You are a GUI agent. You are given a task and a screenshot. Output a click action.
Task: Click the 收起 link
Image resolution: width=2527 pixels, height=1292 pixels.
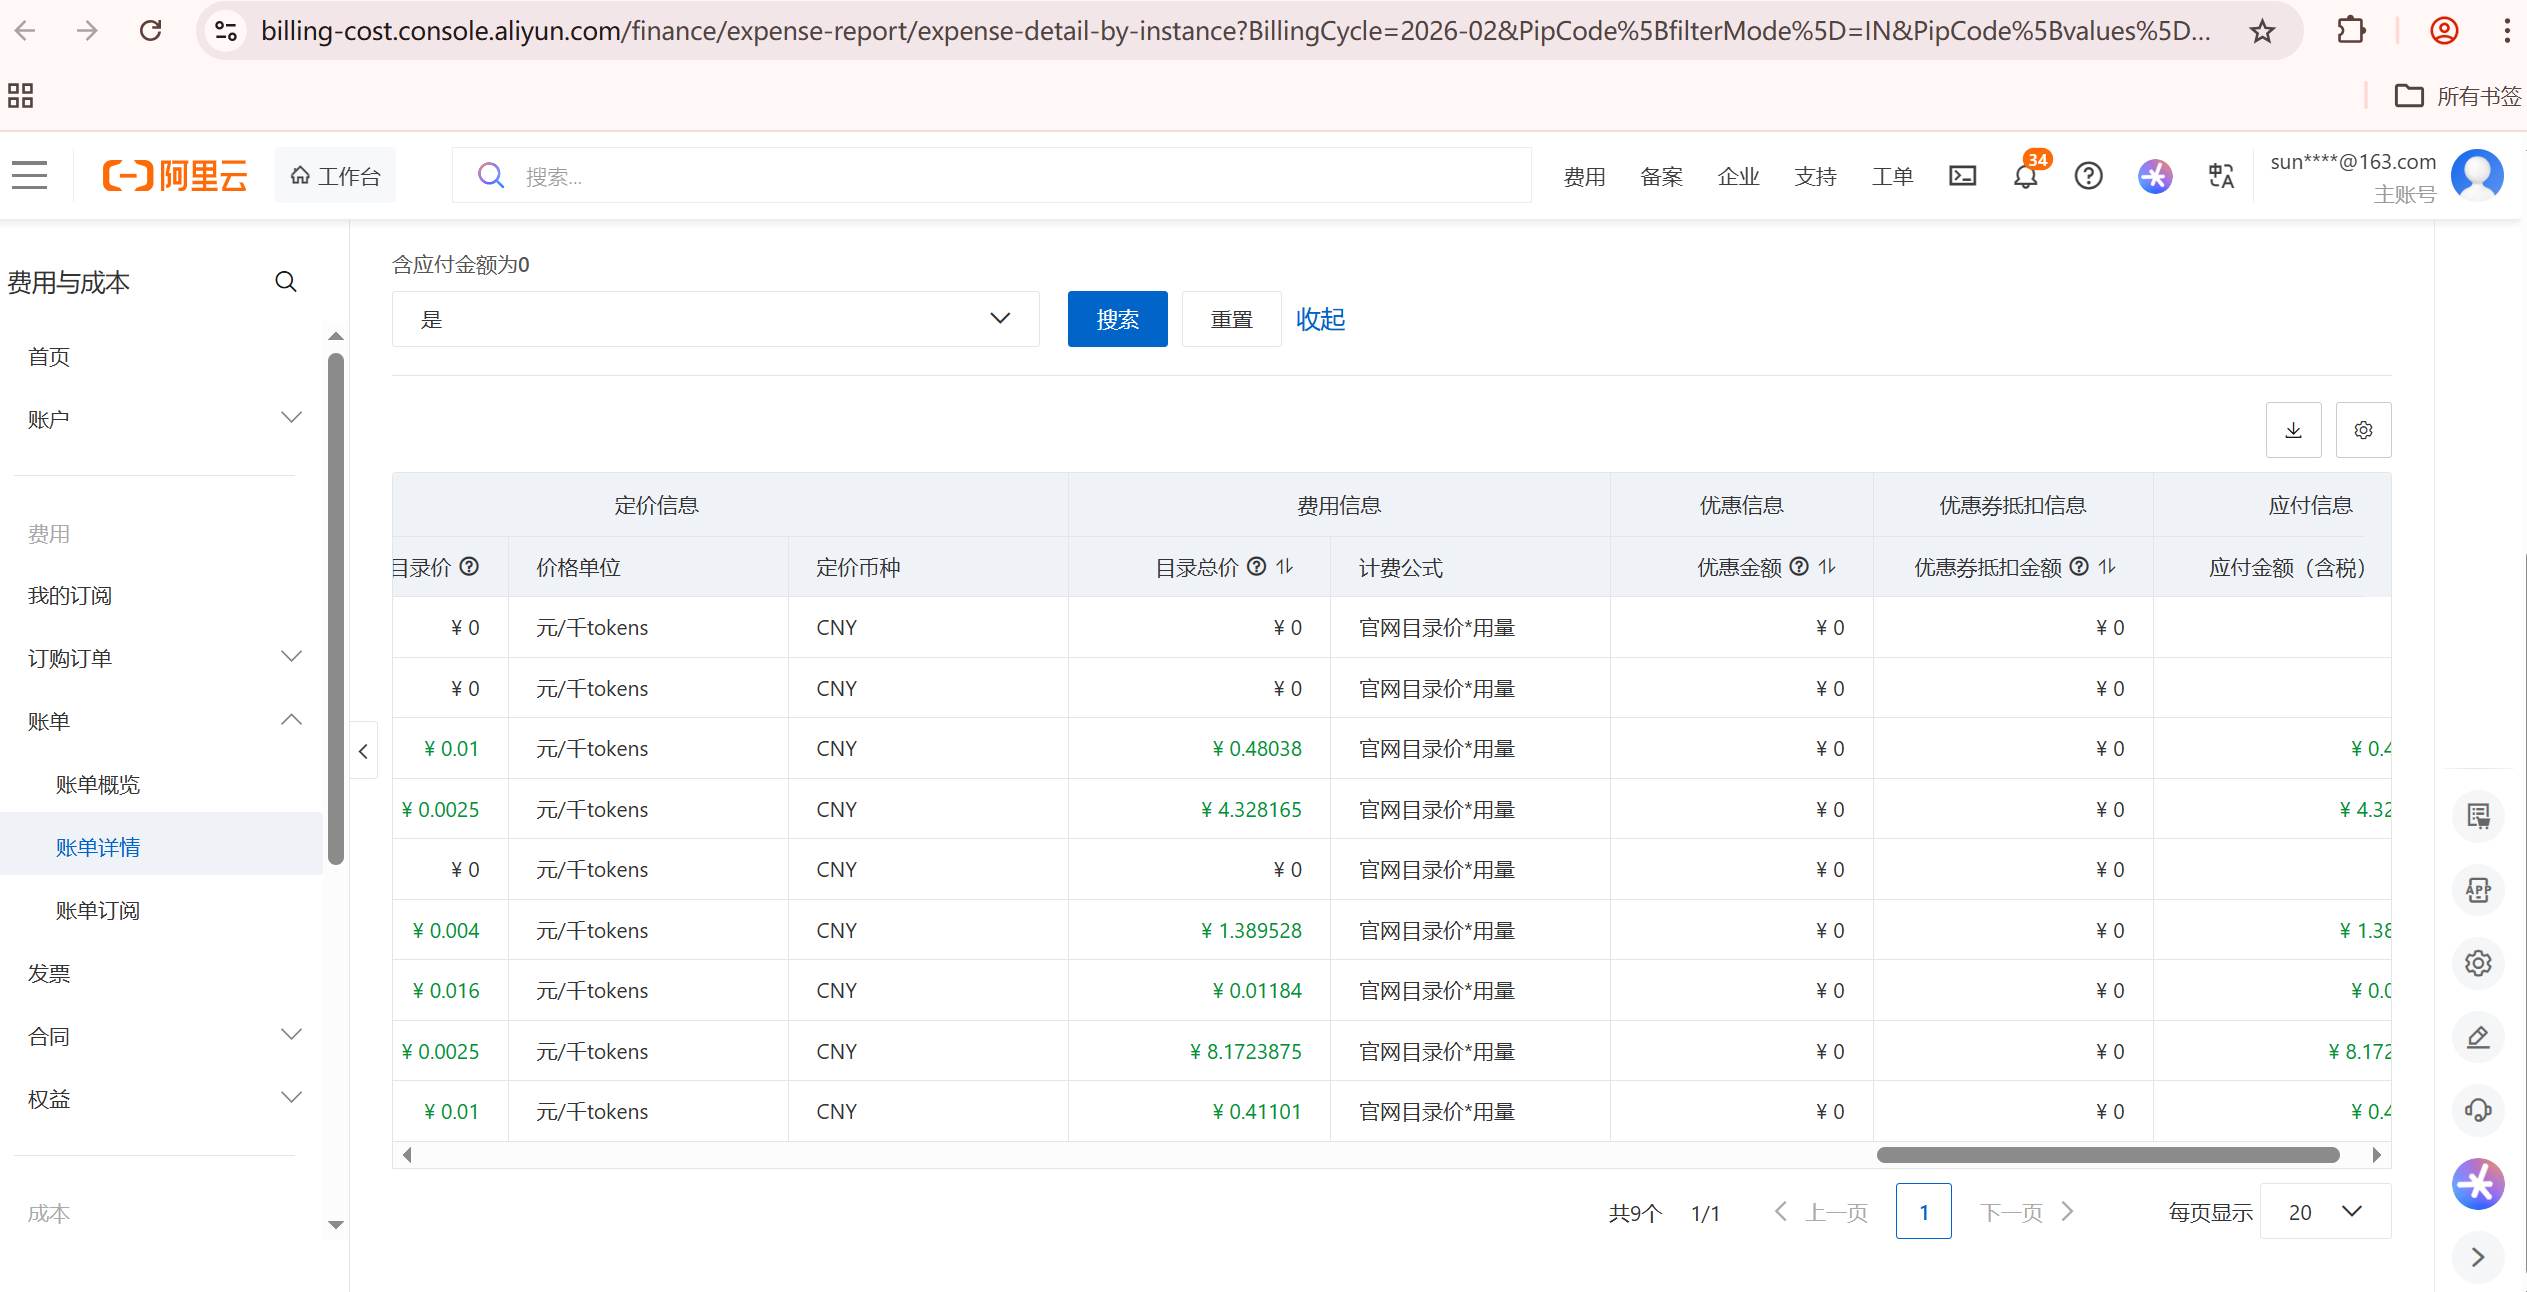pos(1320,319)
